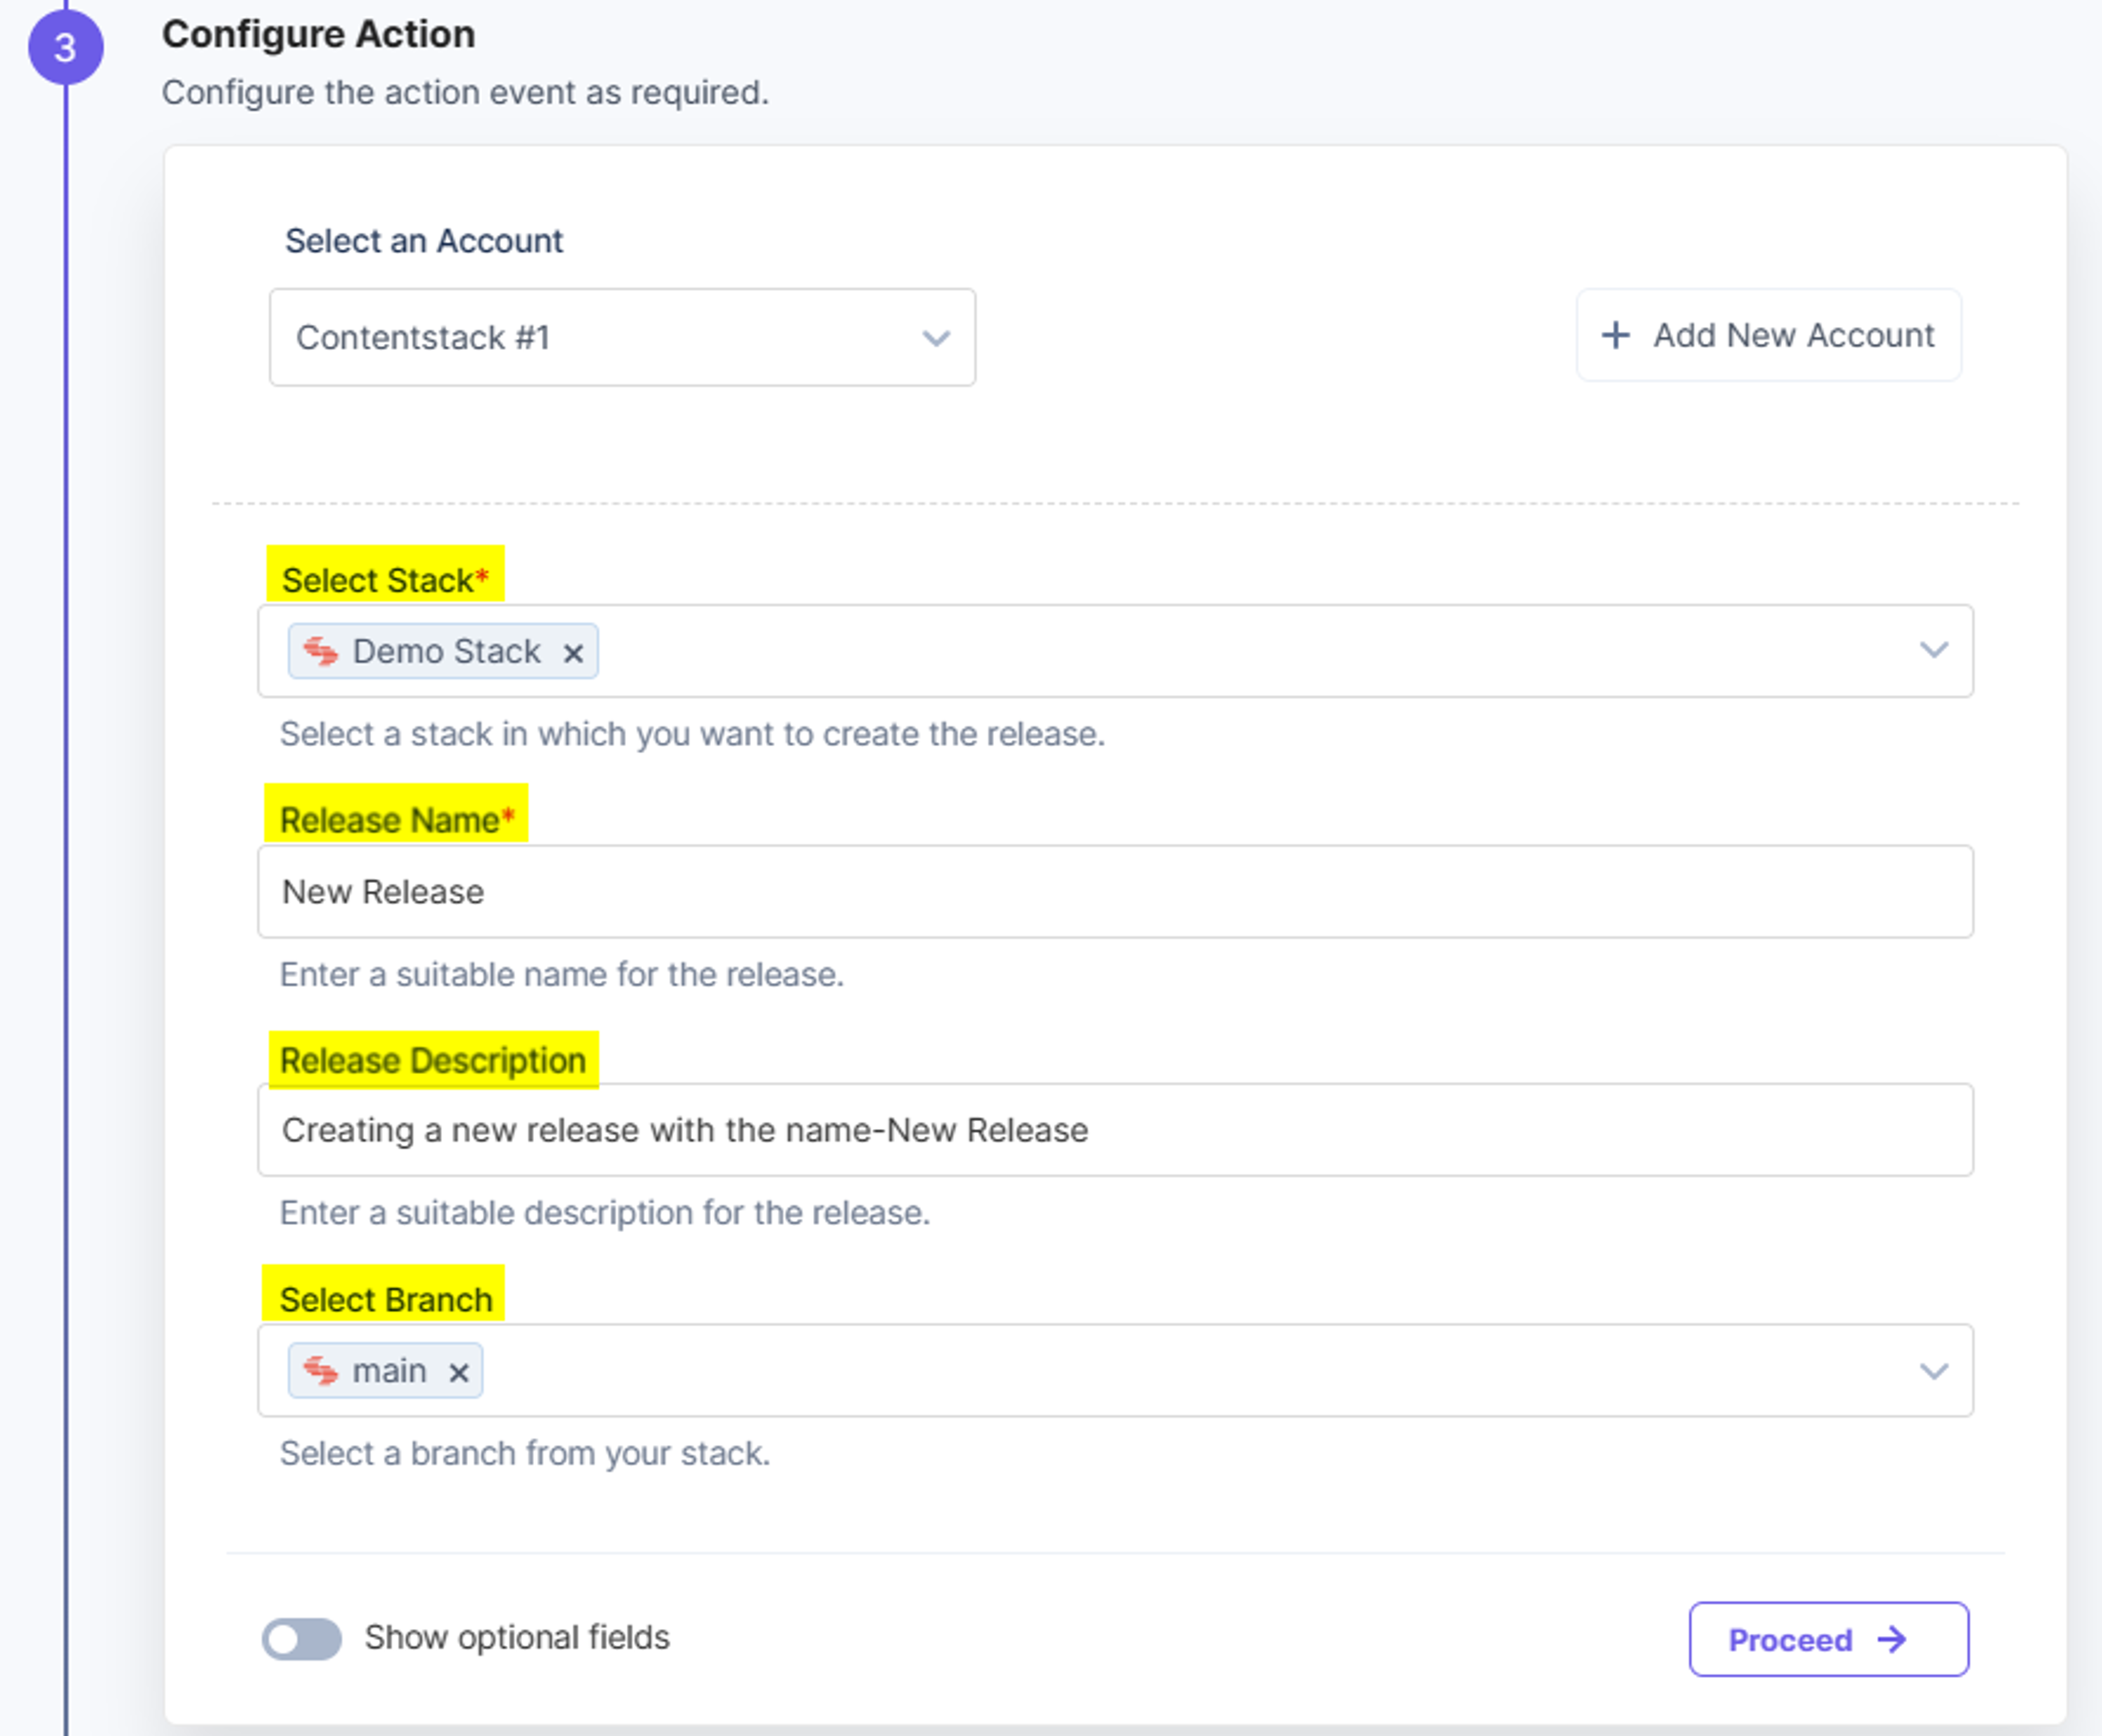Click the step 3 circle indicator

(x=65, y=47)
